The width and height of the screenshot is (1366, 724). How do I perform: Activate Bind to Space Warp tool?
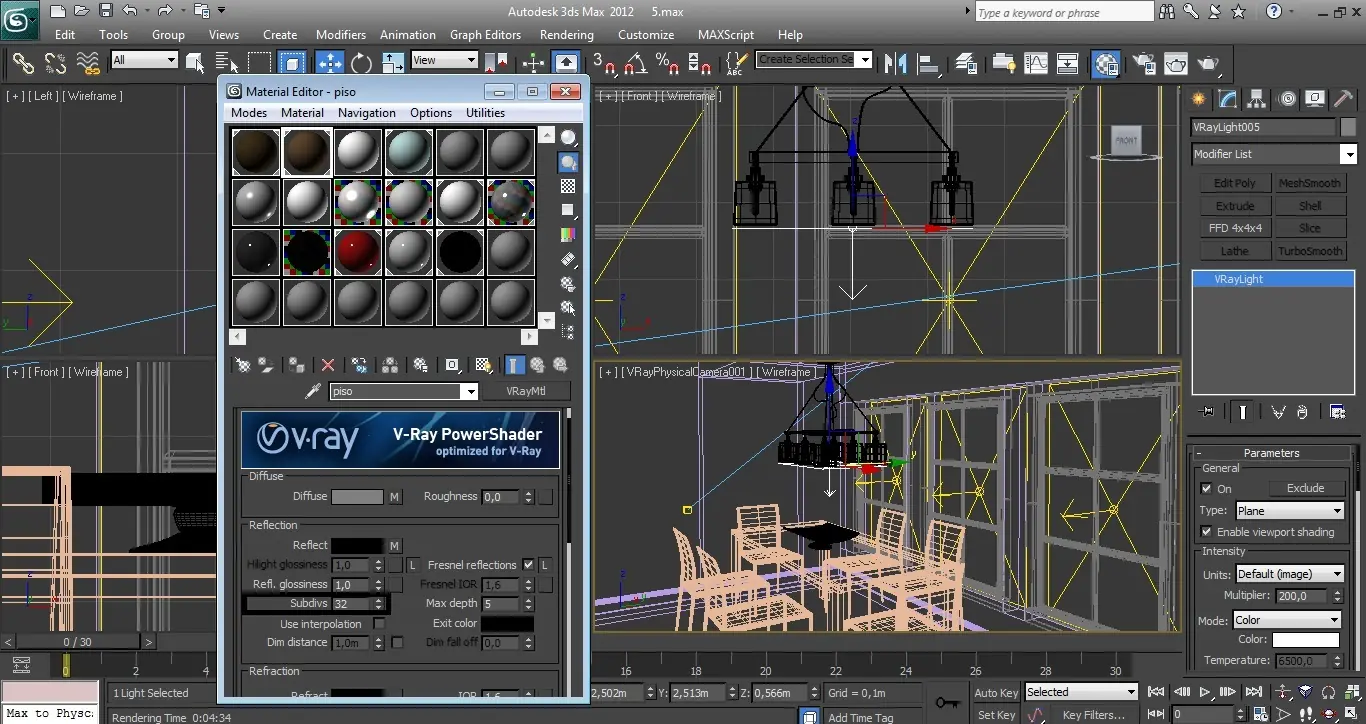(x=88, y=63)
